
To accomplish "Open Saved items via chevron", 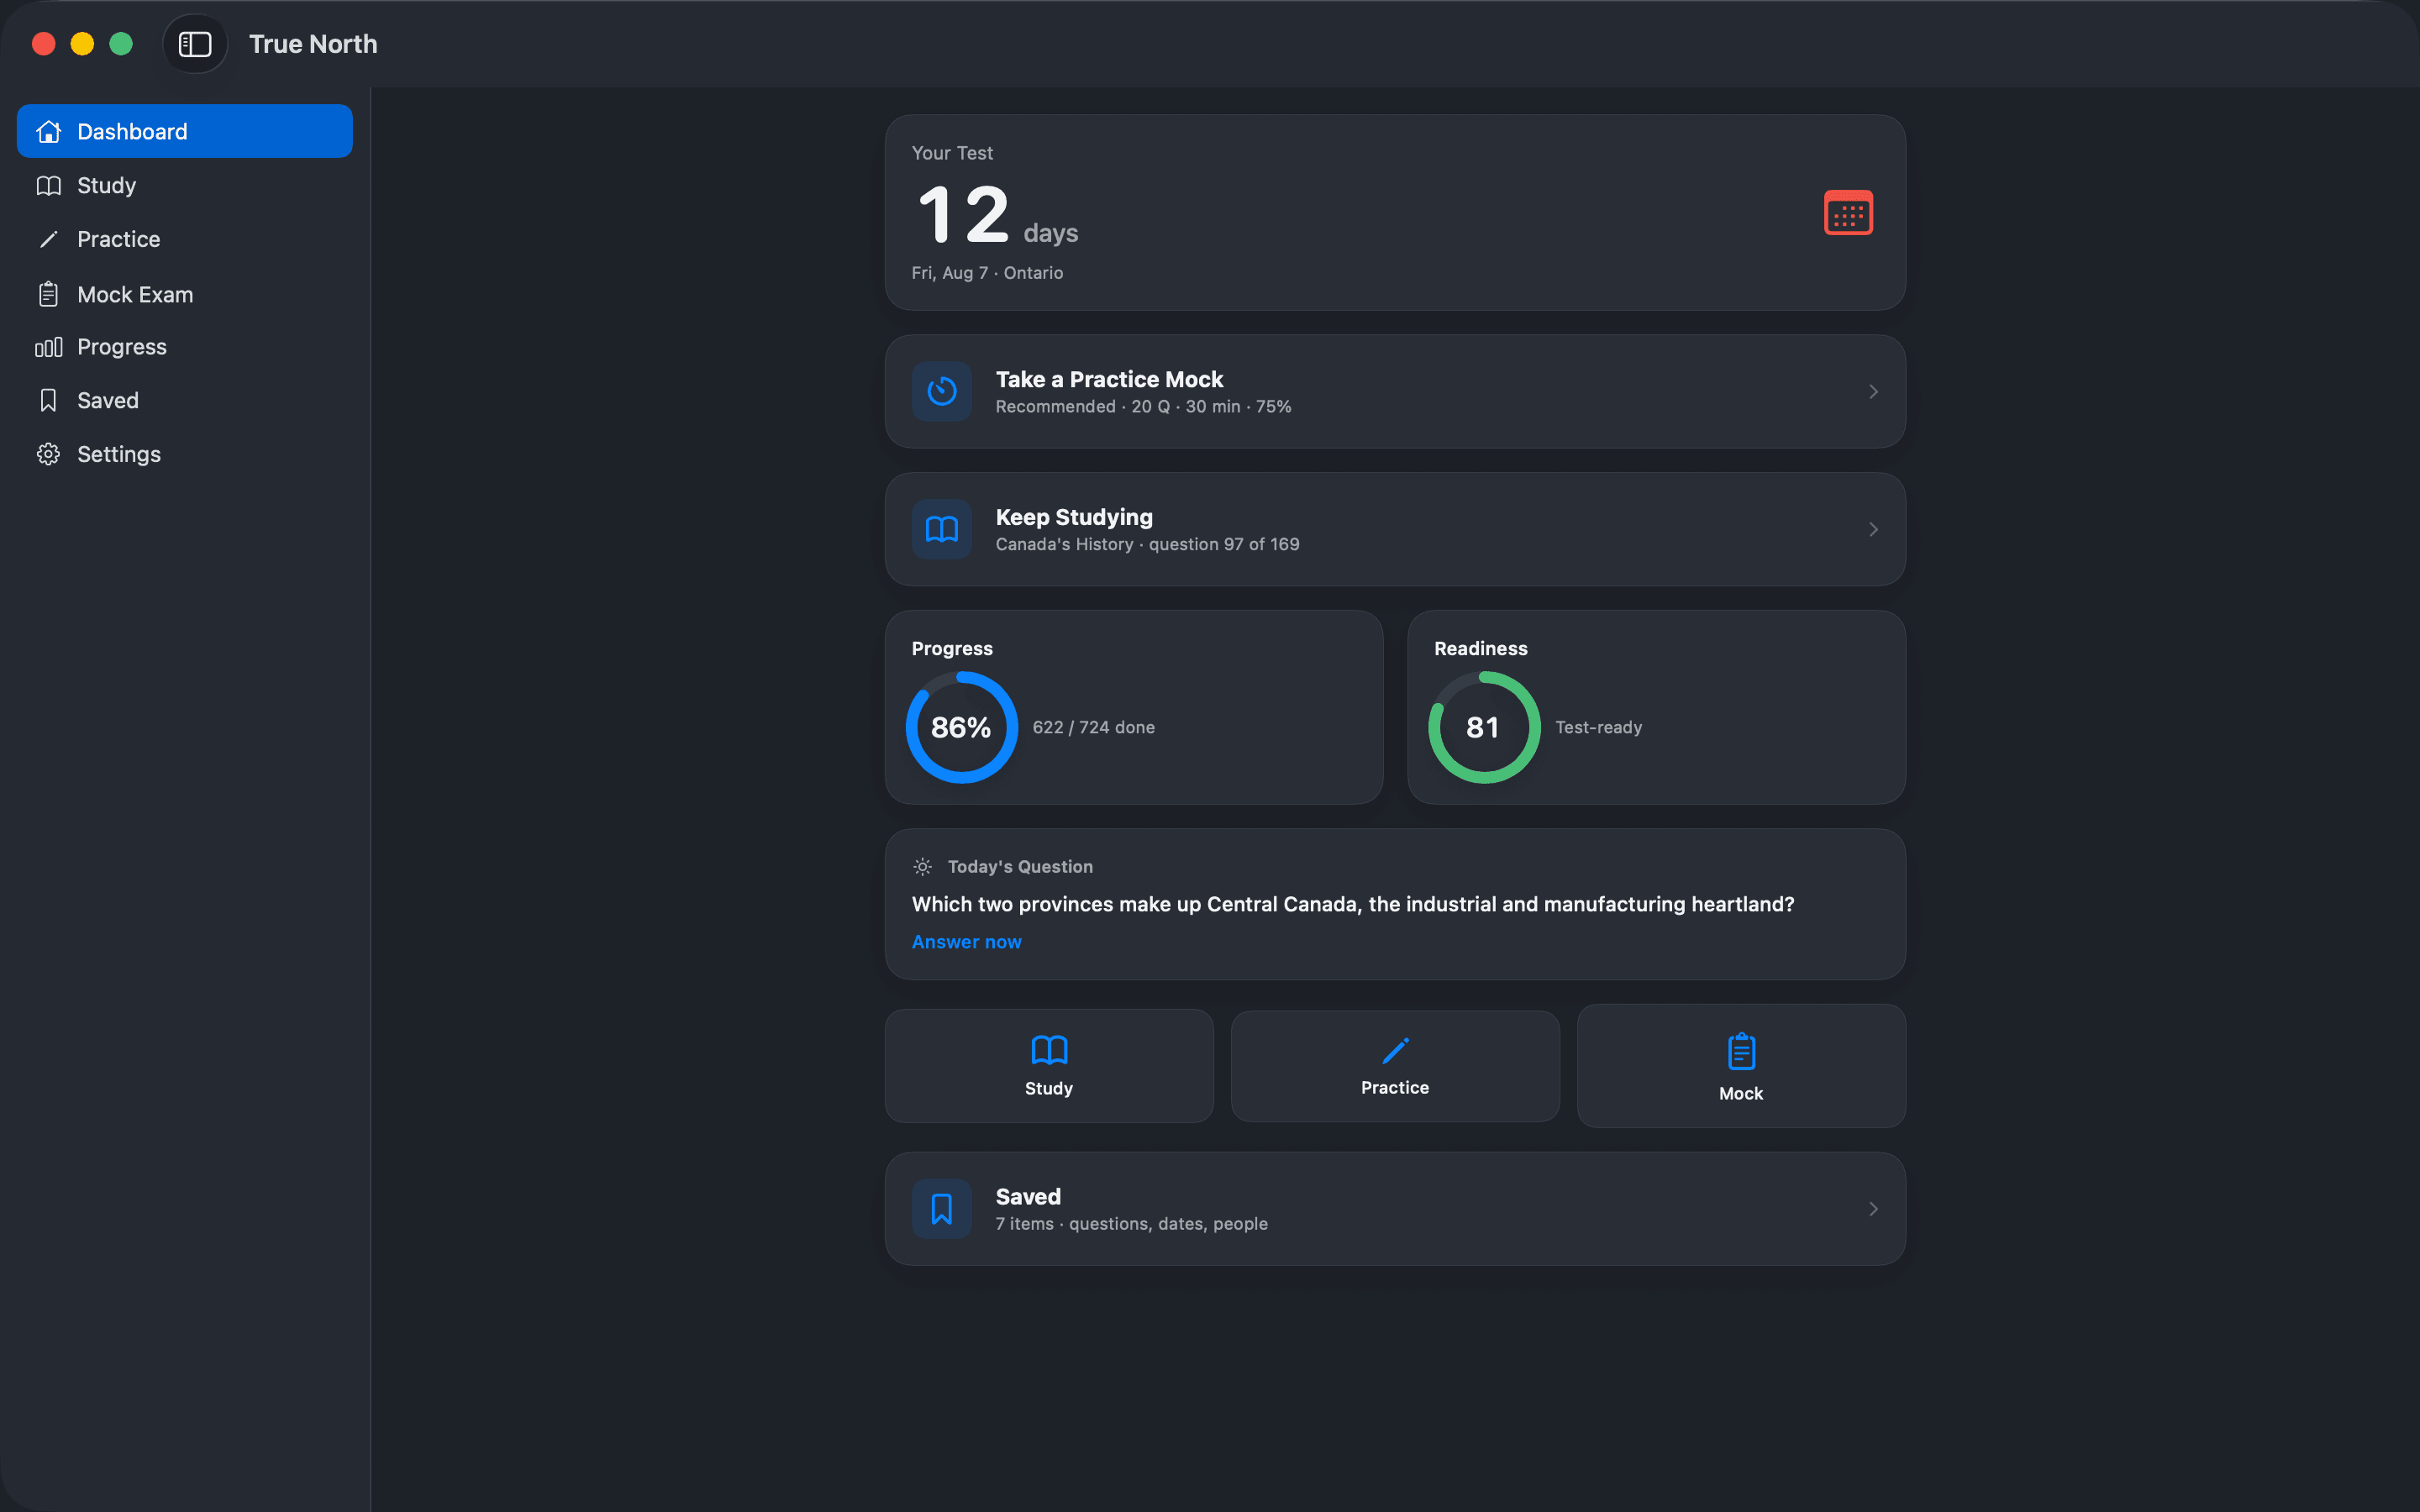I will point(1873,1209).
